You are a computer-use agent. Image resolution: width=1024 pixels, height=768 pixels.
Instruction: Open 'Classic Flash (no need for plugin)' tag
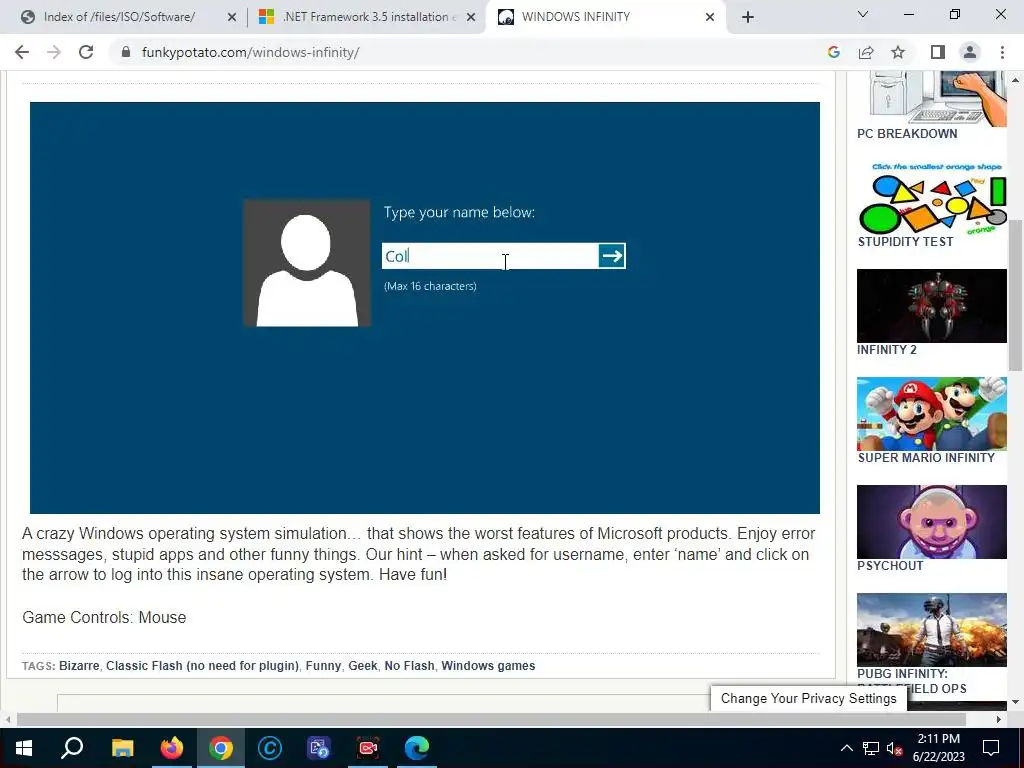click(x=202, y=665)
